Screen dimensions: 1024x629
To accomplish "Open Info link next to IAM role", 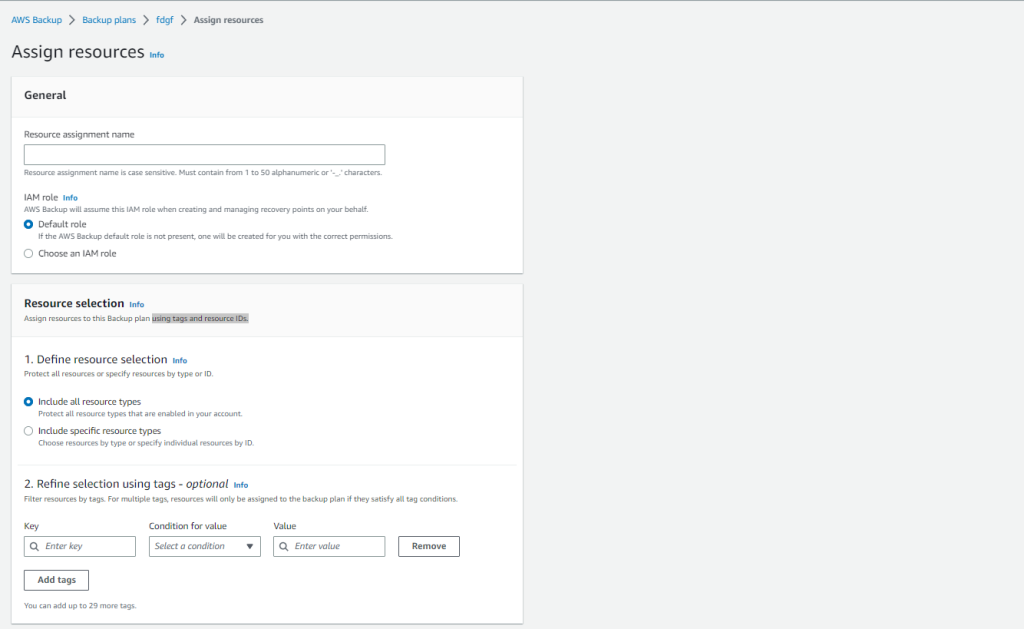I will click(x=70, y=198).
